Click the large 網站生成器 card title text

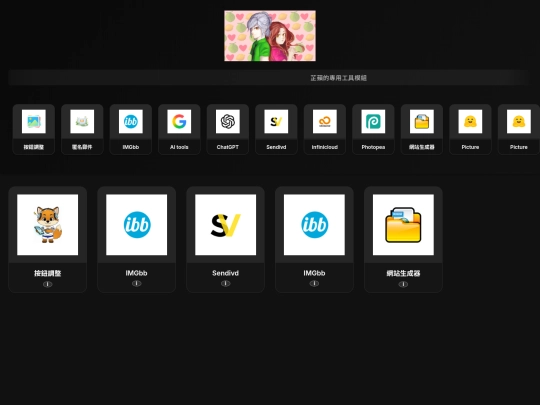click(403, 273)
